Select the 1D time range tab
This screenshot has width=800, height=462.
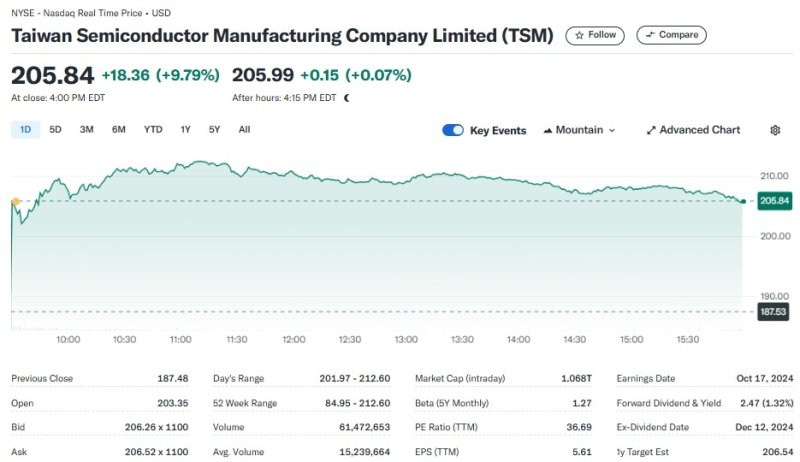coord(25,129)
